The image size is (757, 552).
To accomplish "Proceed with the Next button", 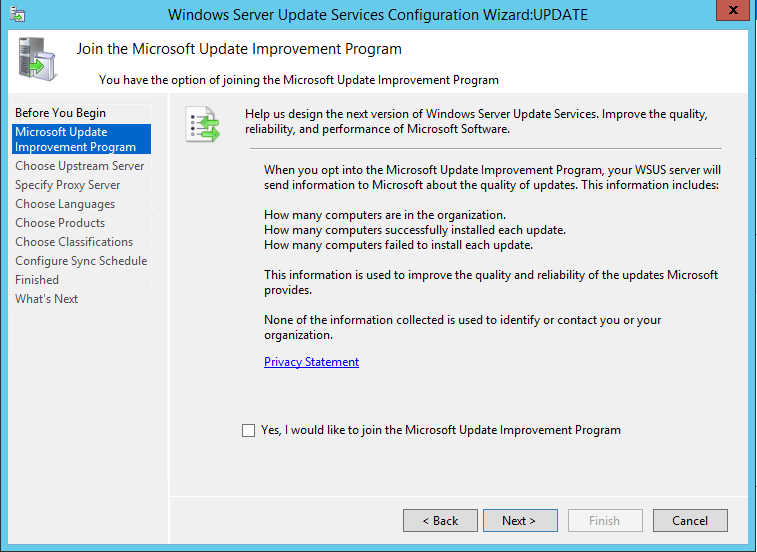I will coord(520,521).
